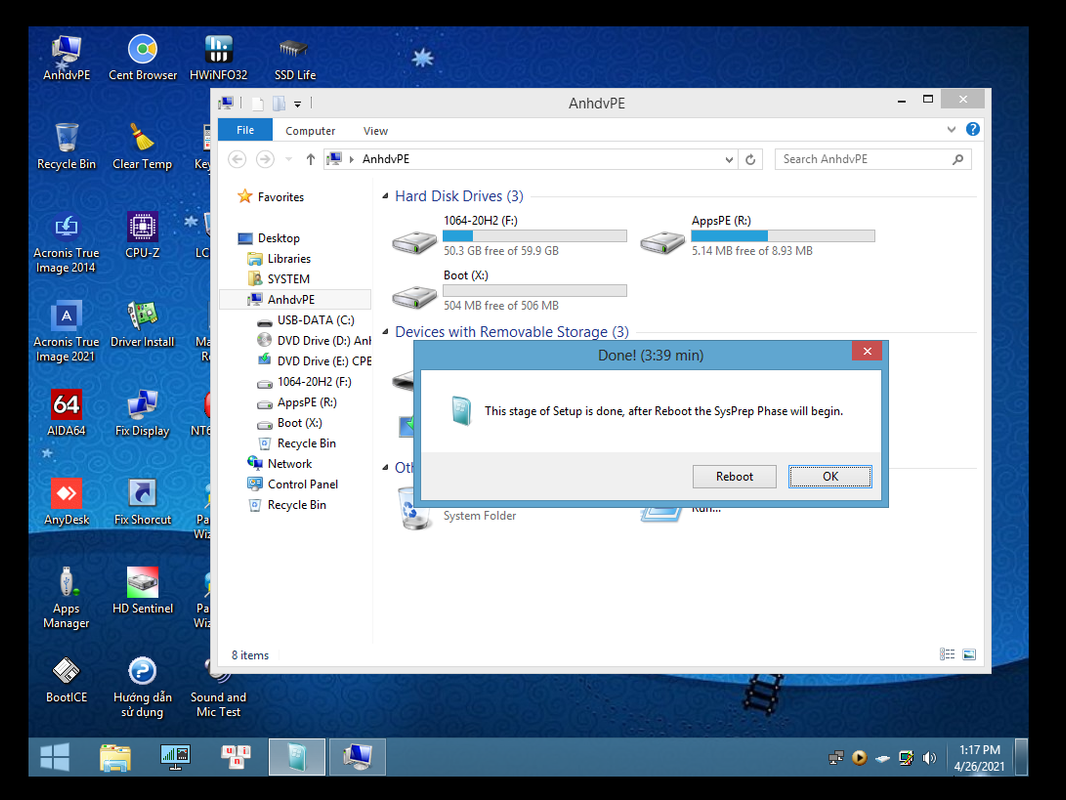Viewport: 1066px width, 800px height.
Task: Click OK in the Done dialog
Action: point(830,476)
